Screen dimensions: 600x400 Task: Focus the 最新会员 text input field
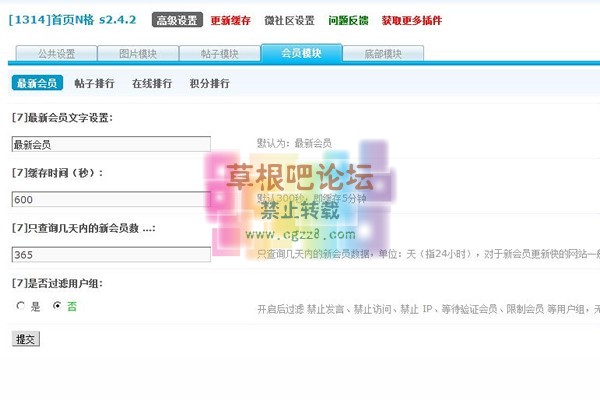coord(111,144)
